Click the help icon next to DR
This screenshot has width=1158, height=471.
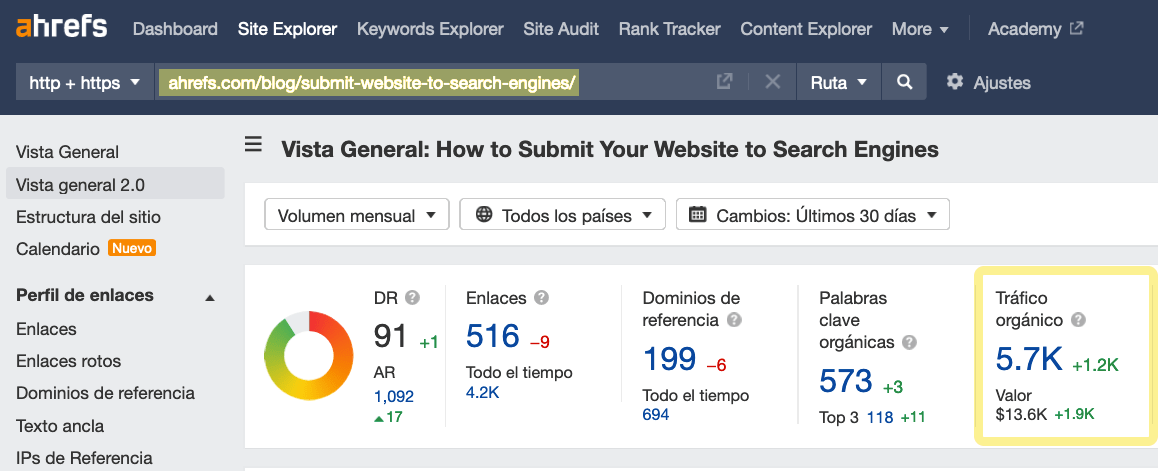pyautogui.click(x=412, y=297)
